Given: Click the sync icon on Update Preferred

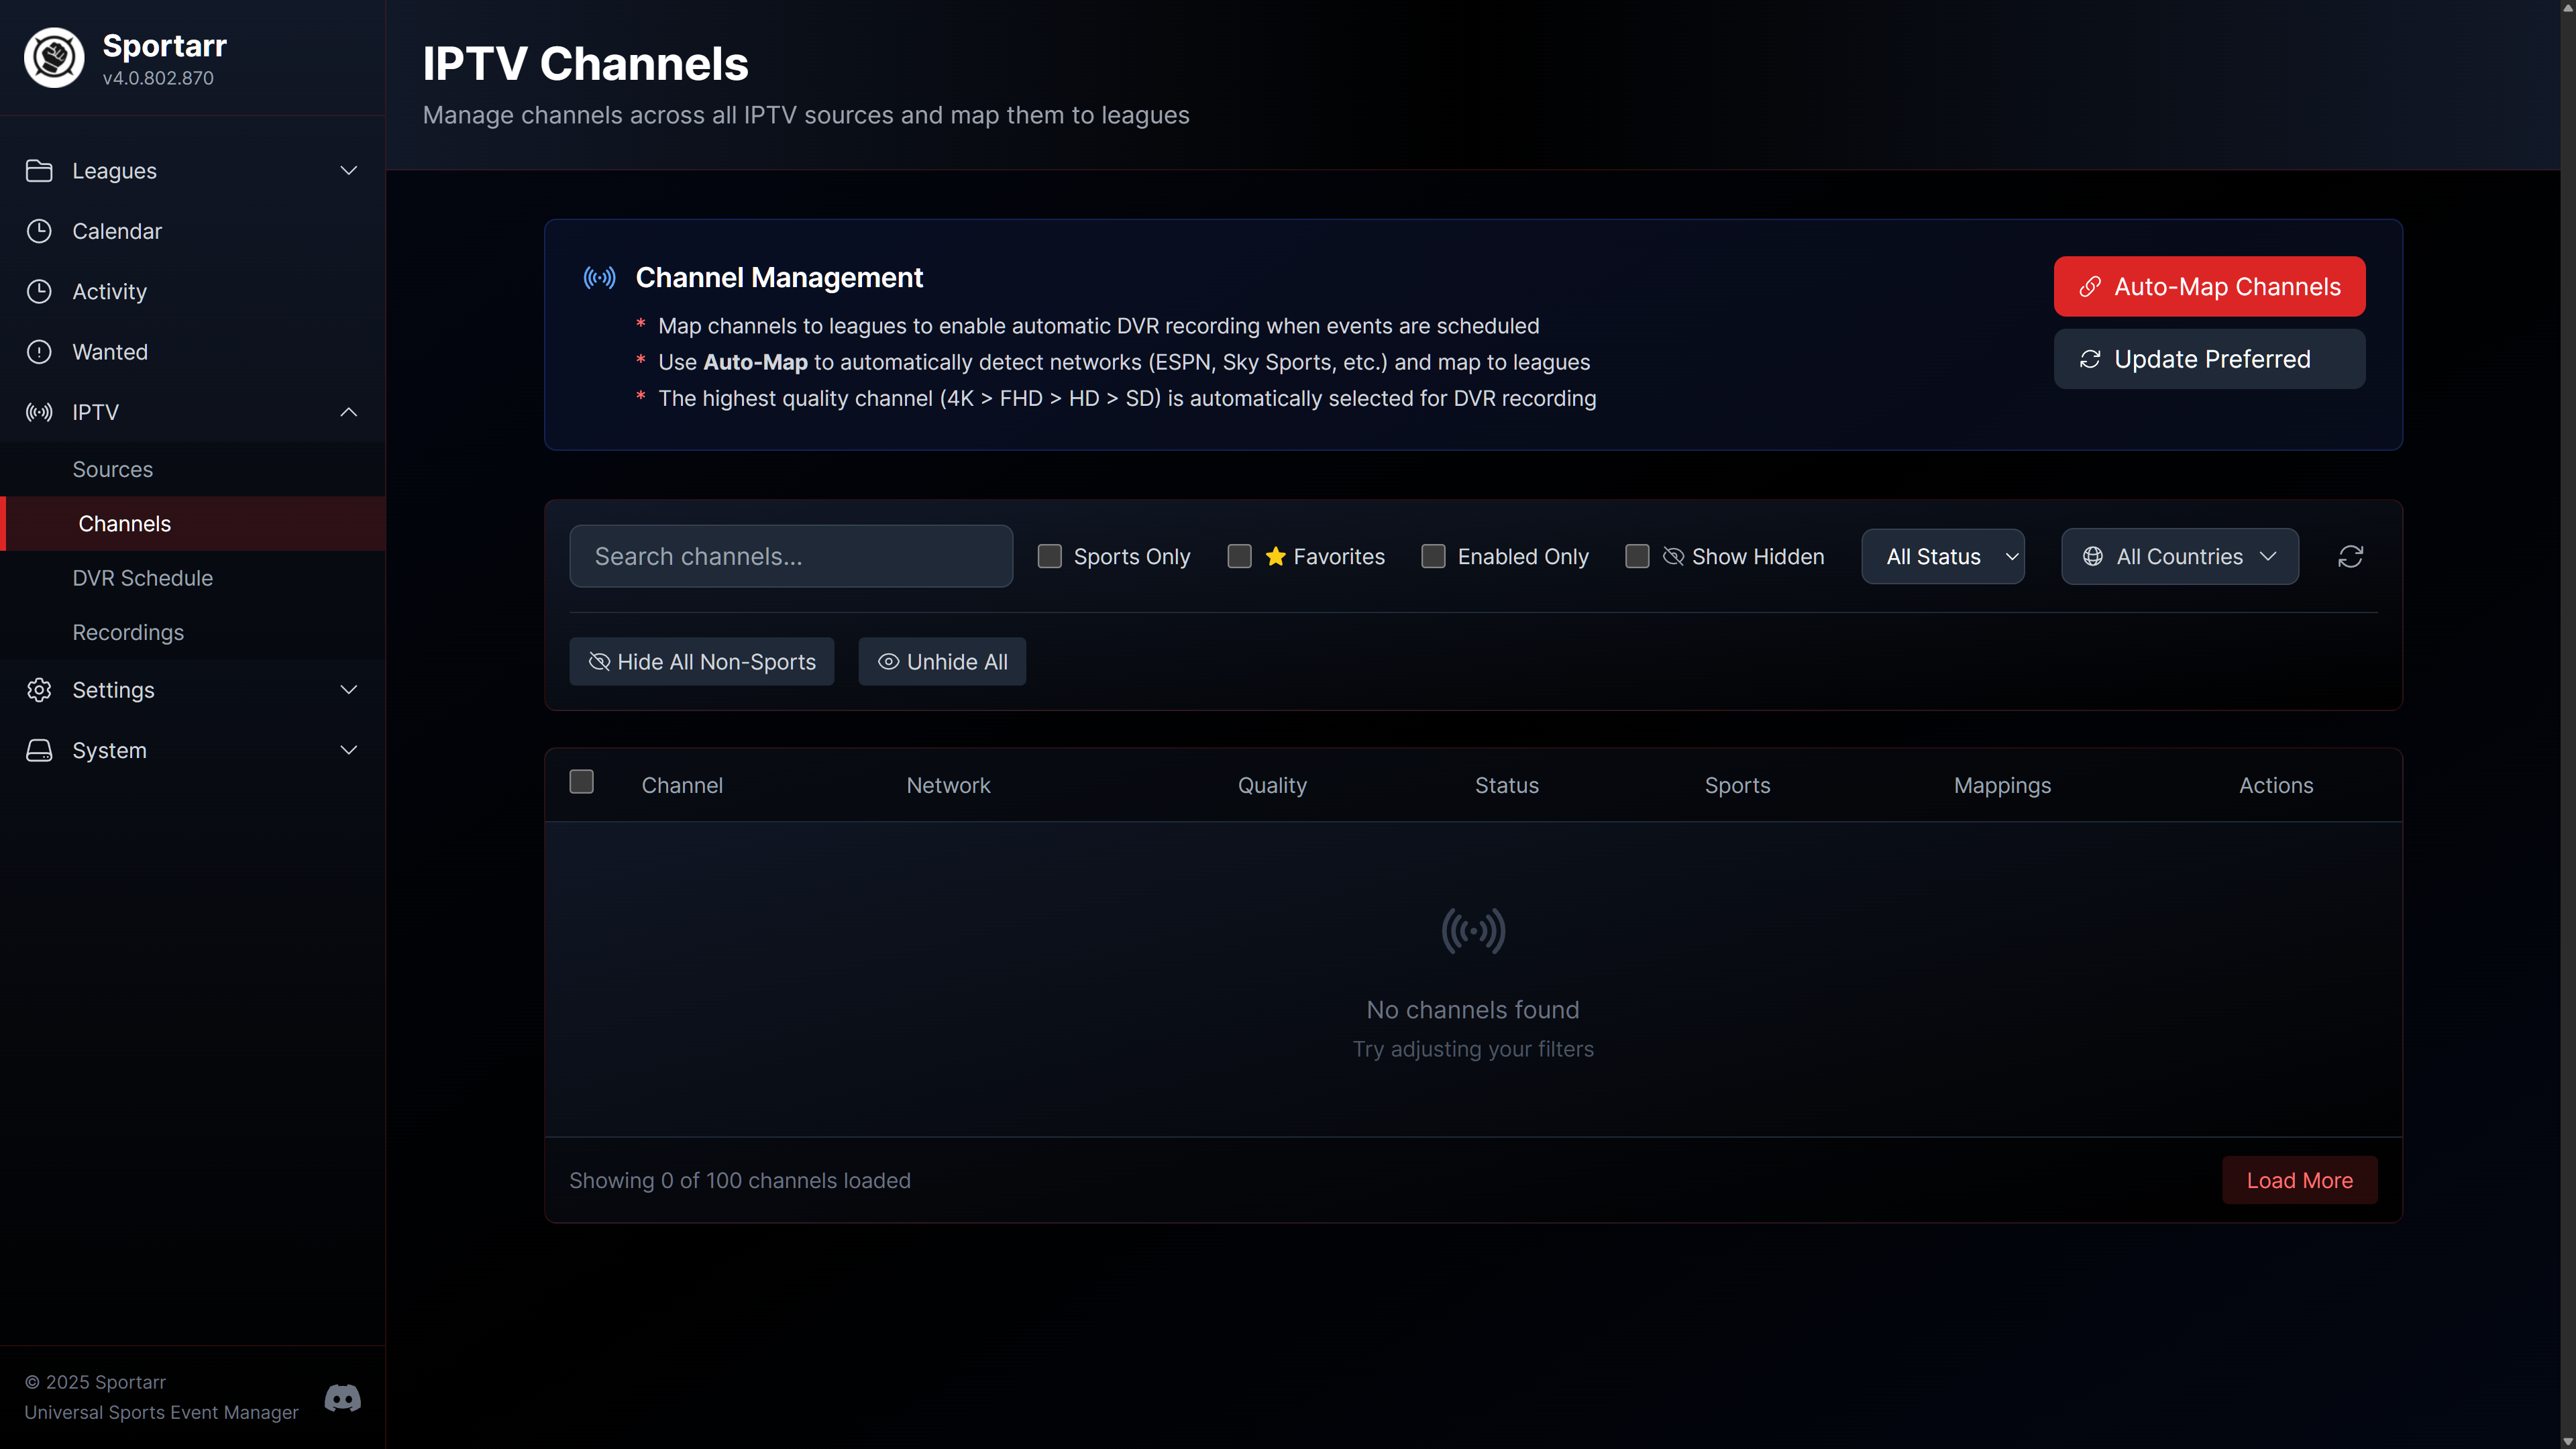Looking at the screenshot, I should pyautogui.click(x=2090, y=359).
